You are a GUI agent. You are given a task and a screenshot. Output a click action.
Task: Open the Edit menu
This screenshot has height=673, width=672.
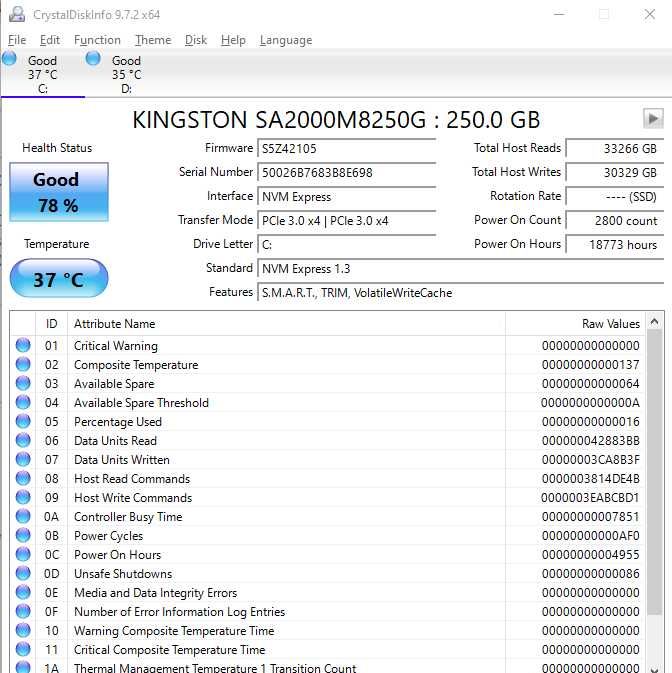pyautogui.click(x=49, y=40)
